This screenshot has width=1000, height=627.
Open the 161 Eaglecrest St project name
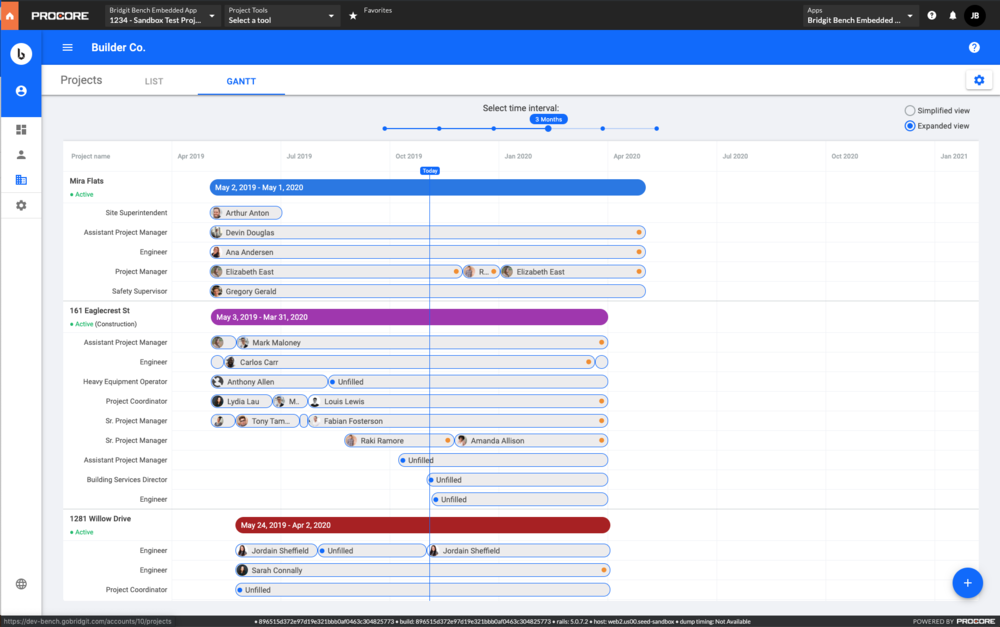pos(99,311)
